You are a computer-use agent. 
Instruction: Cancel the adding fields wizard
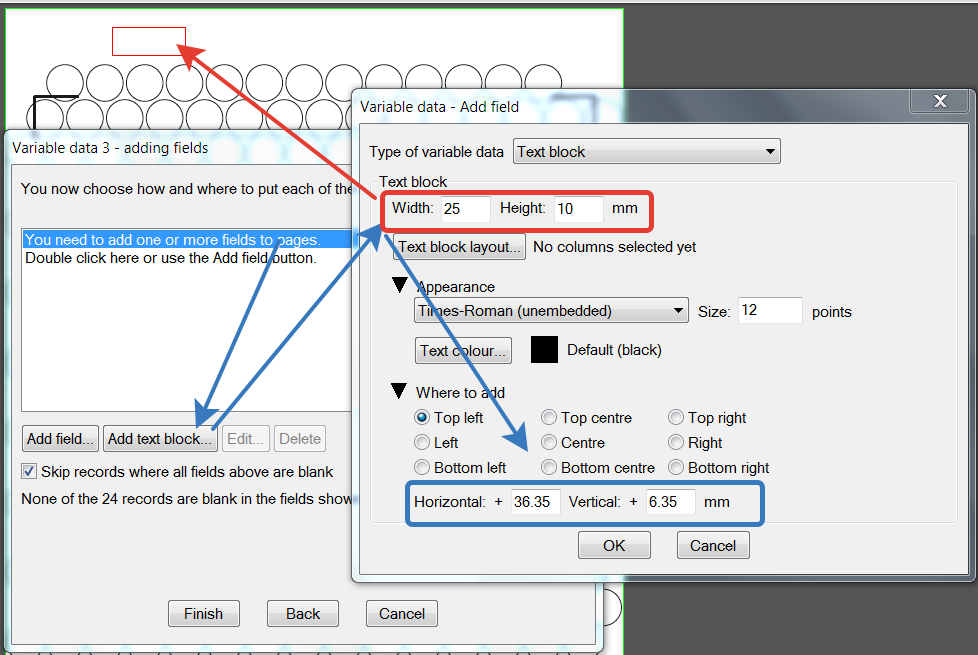pos(402,614)
